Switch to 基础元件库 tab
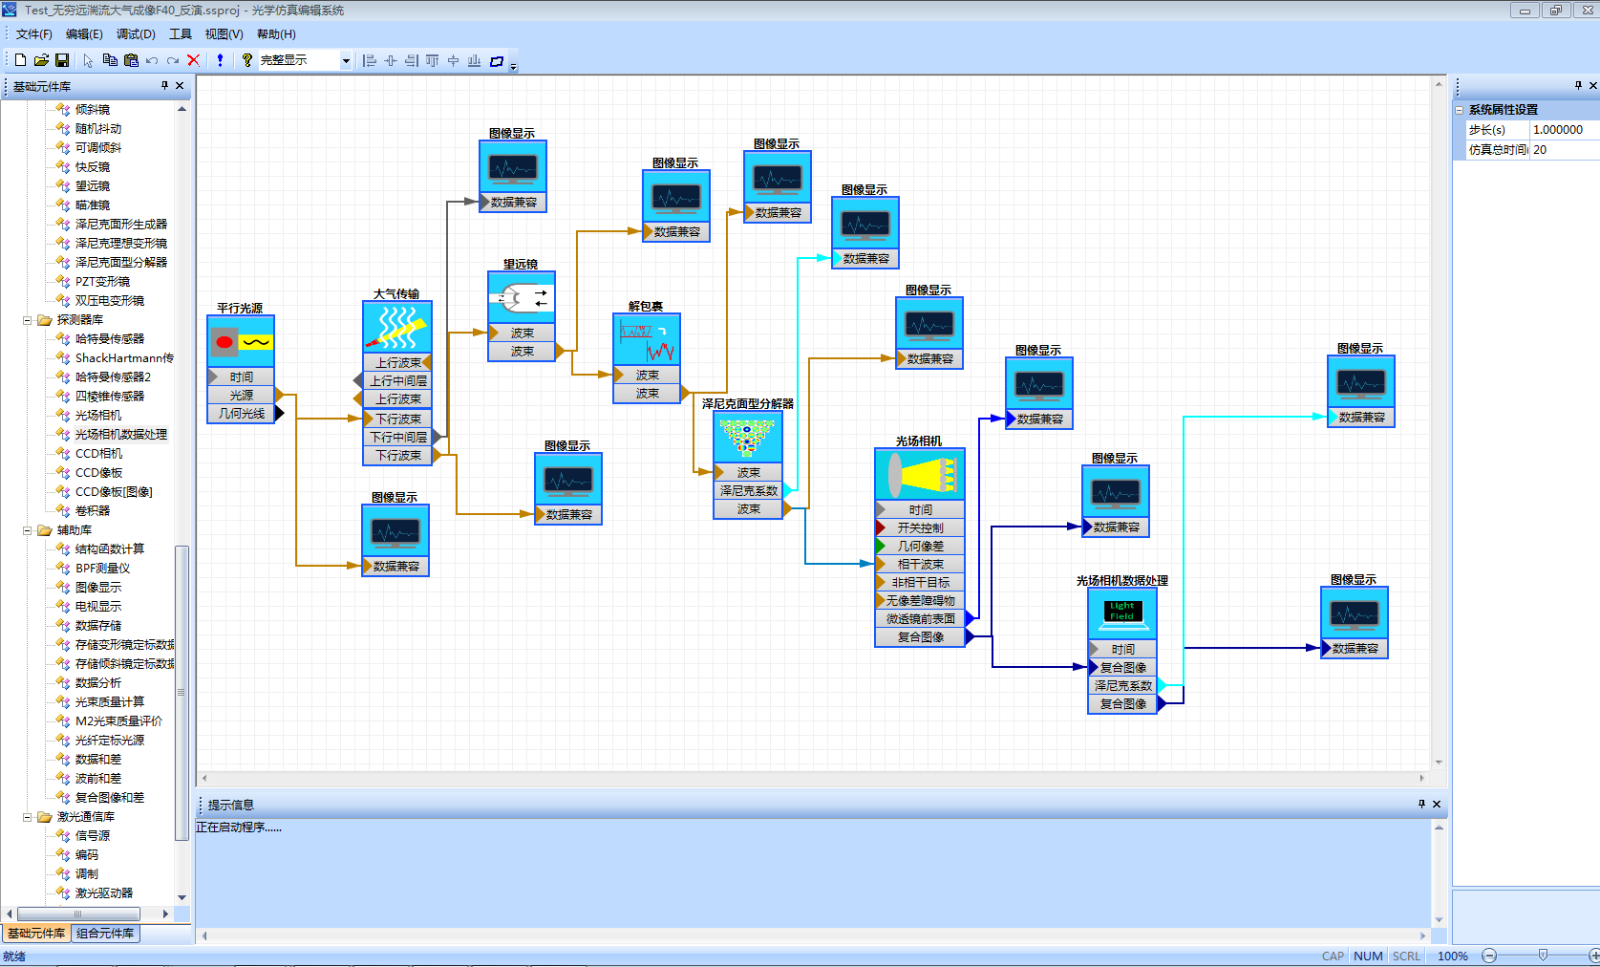This screenshot has height=967, width=1600. pos(36,933)
